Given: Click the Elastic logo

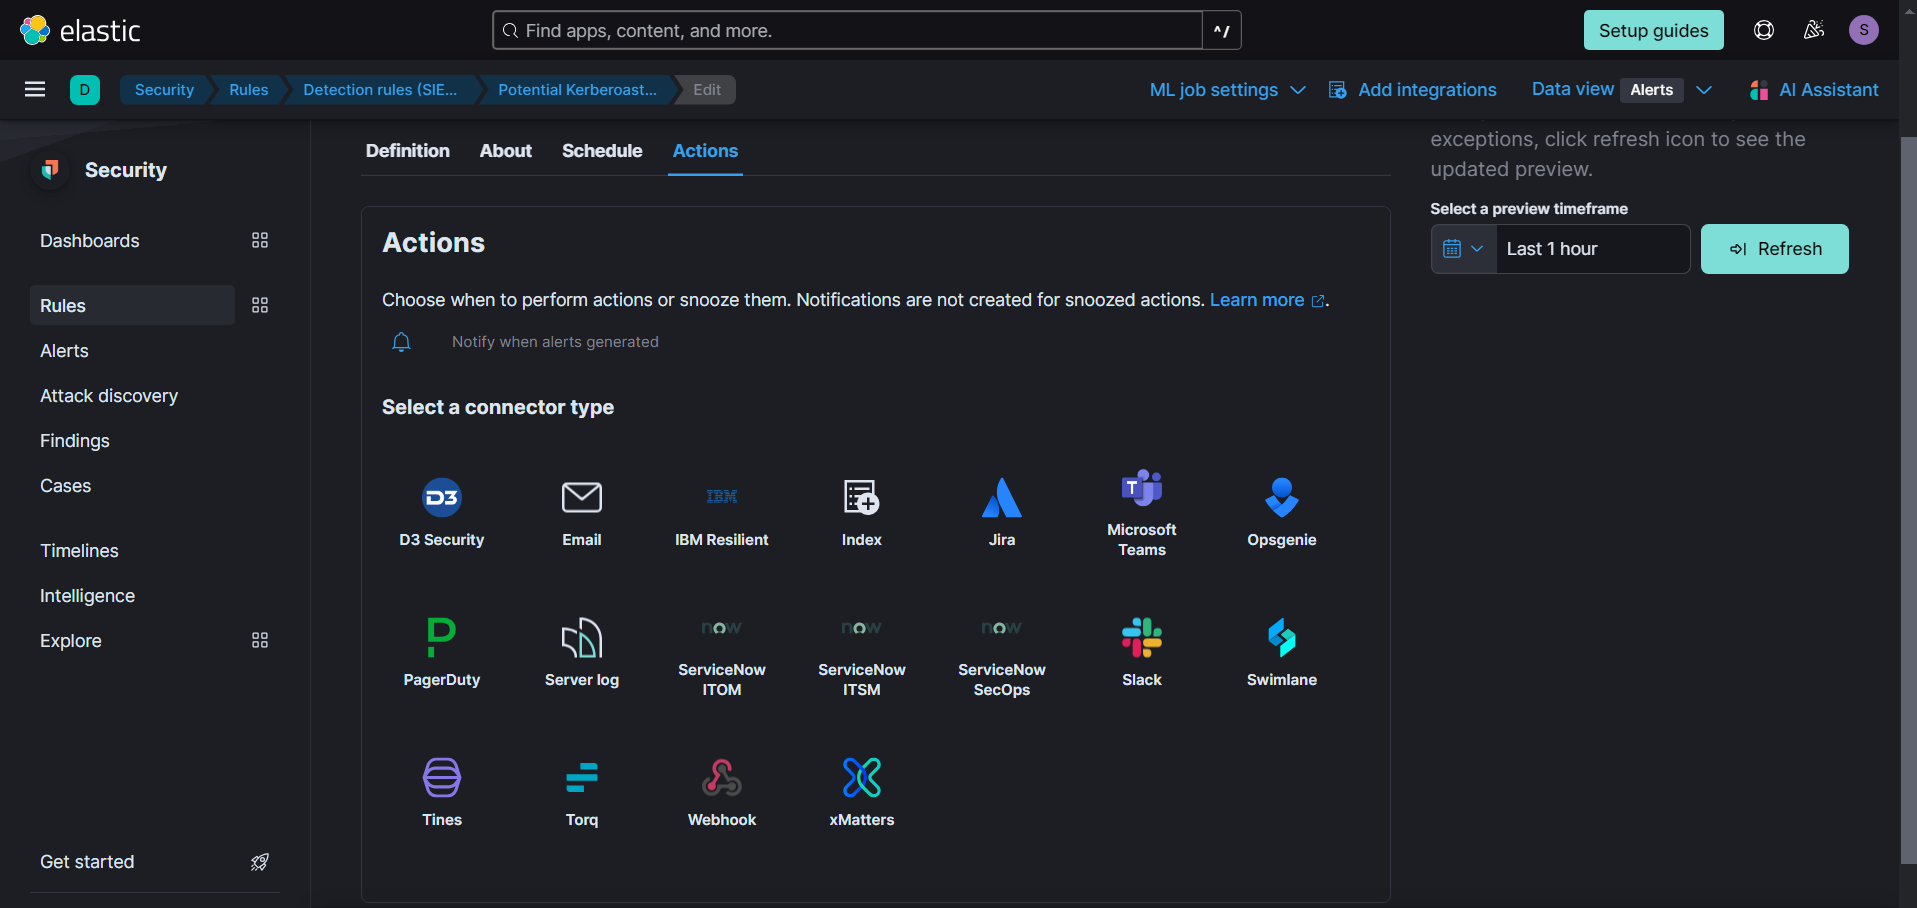Looking at the screenshot, I should (x=80, y=30).
